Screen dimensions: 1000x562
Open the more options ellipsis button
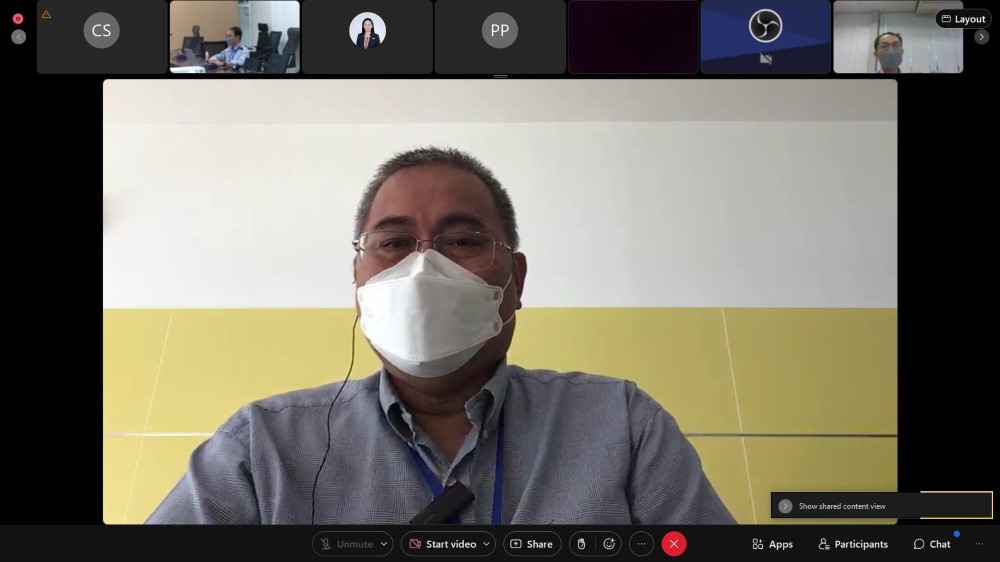pyautogui.click(x=642, y=544)
